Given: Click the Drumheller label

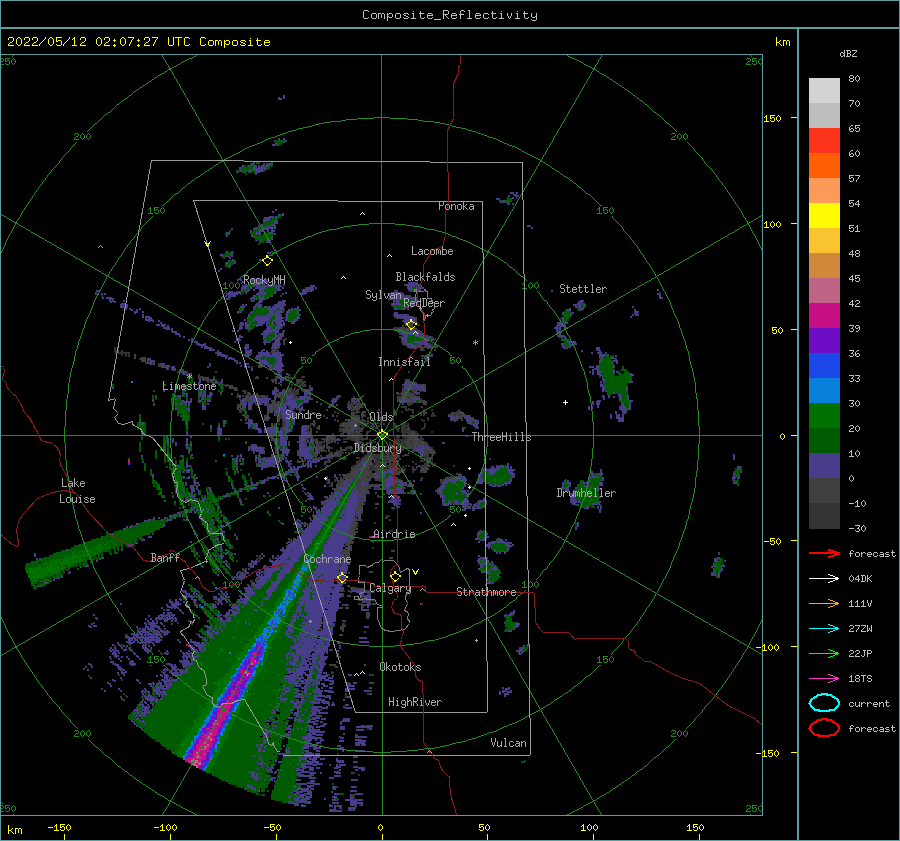Looking at the screenshot, I should click(x=586, y=493).
